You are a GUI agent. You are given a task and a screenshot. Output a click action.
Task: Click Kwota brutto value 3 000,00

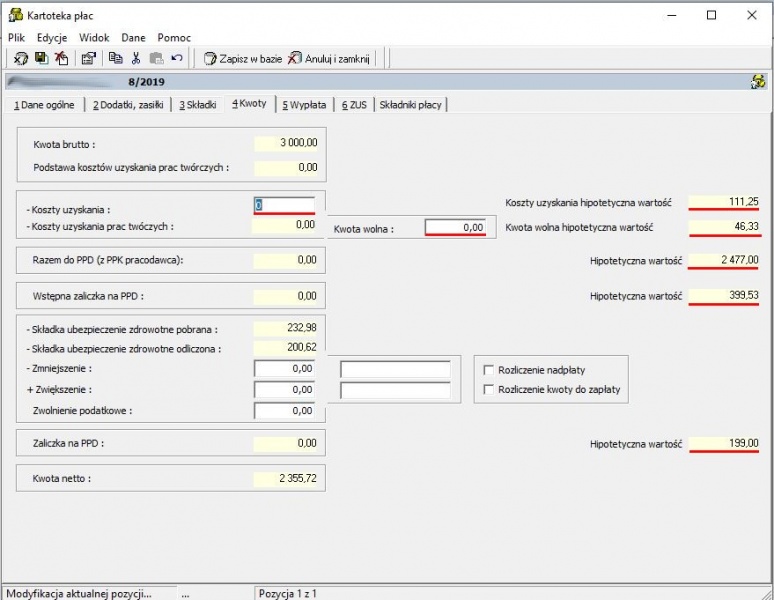click(286, 143)
